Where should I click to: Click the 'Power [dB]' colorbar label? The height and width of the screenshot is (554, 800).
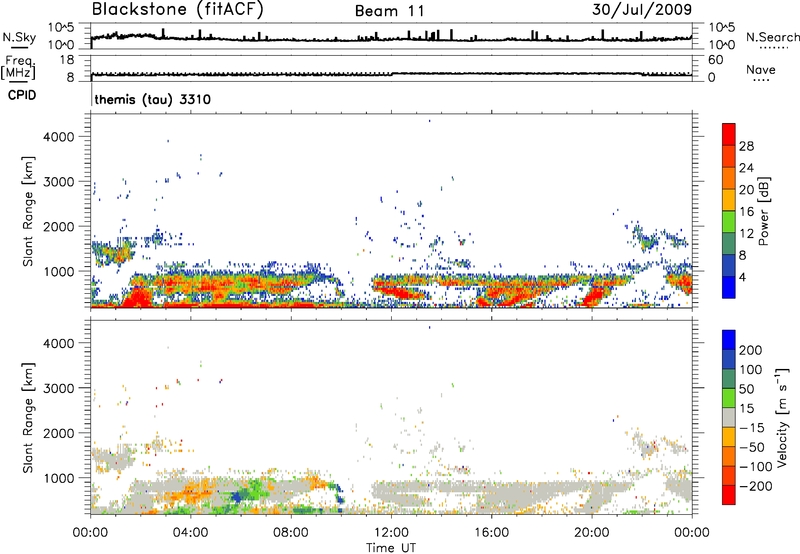(x=763, y=211)
